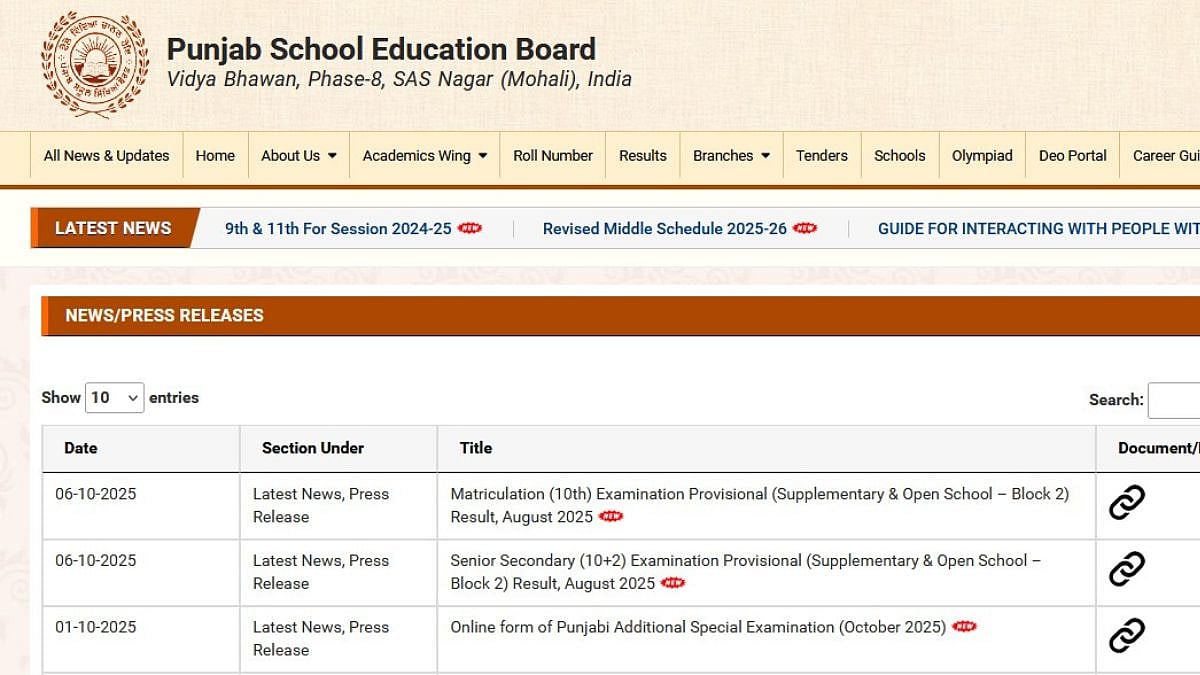
Task: Sort by the Title column header
Action: point(476,448)
